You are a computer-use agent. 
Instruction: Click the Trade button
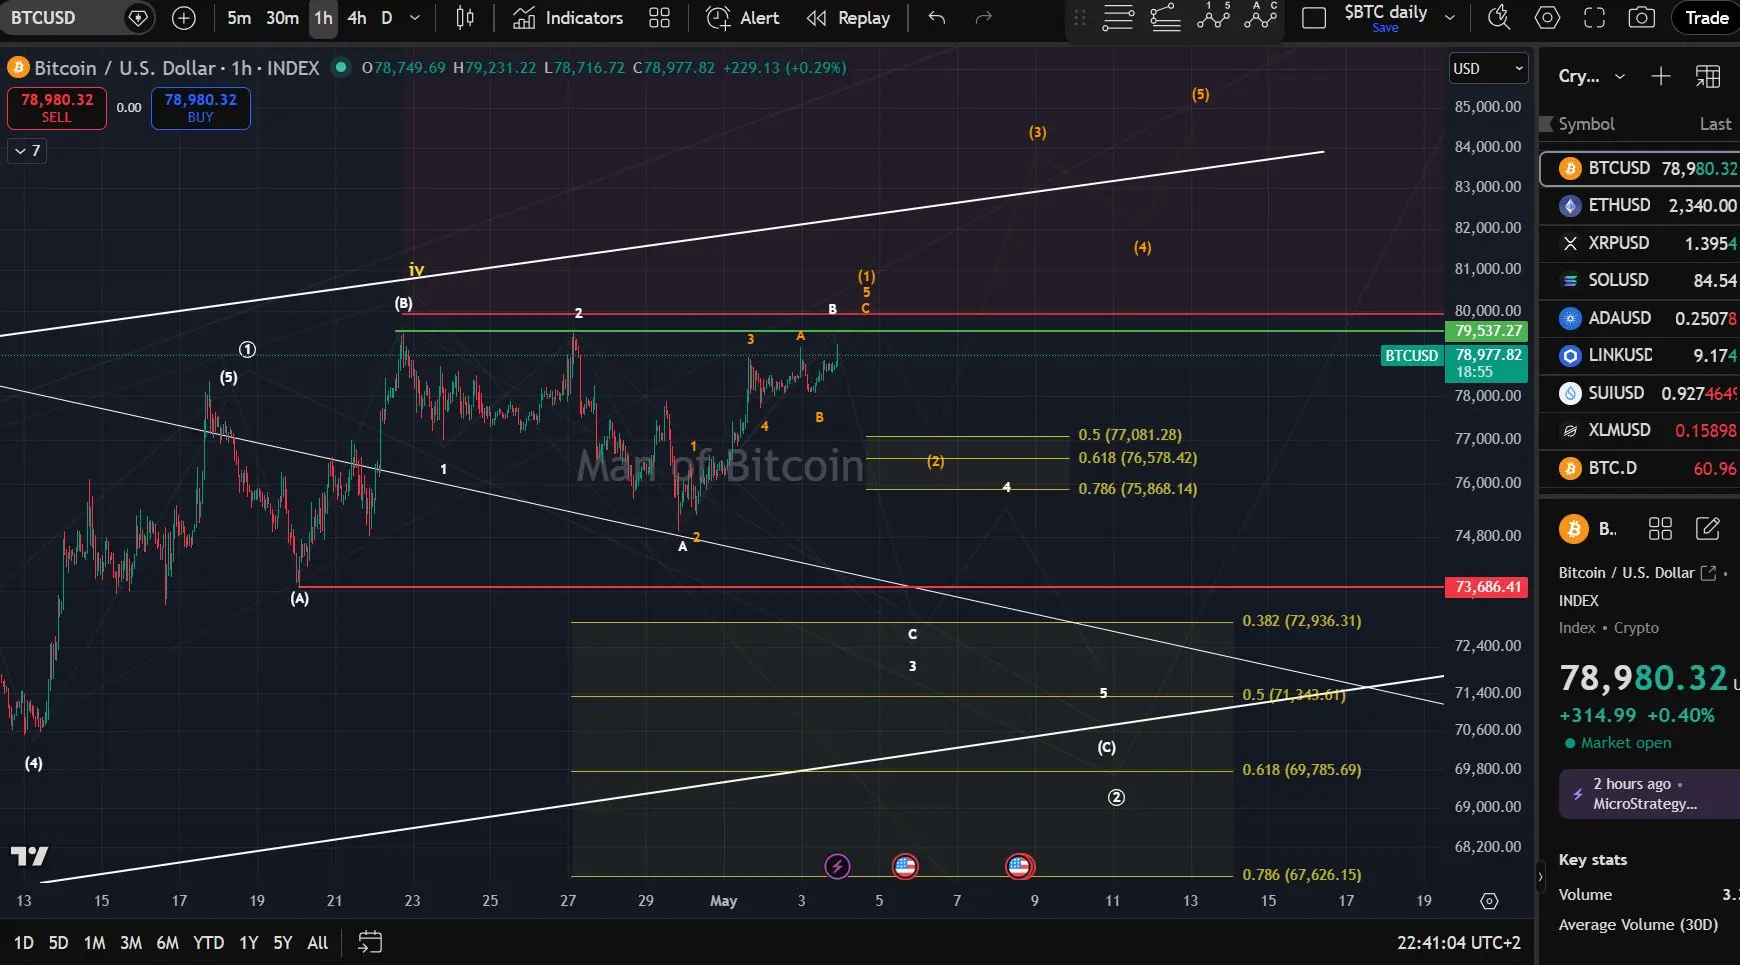click(1707, 18)
